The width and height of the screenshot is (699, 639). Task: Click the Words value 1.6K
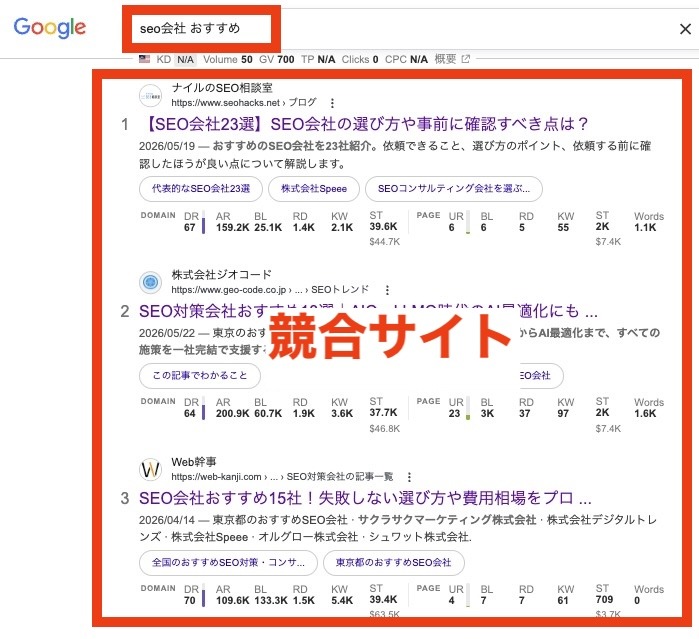click(645, 413)
